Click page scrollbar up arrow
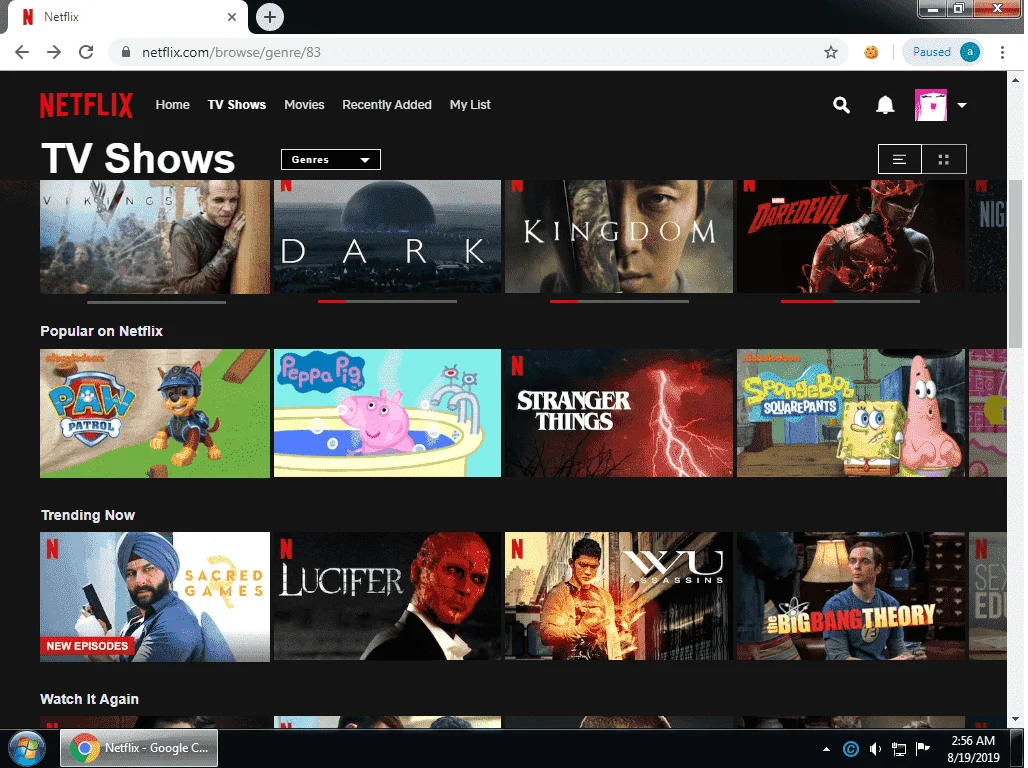 [x=1016, y=79]
